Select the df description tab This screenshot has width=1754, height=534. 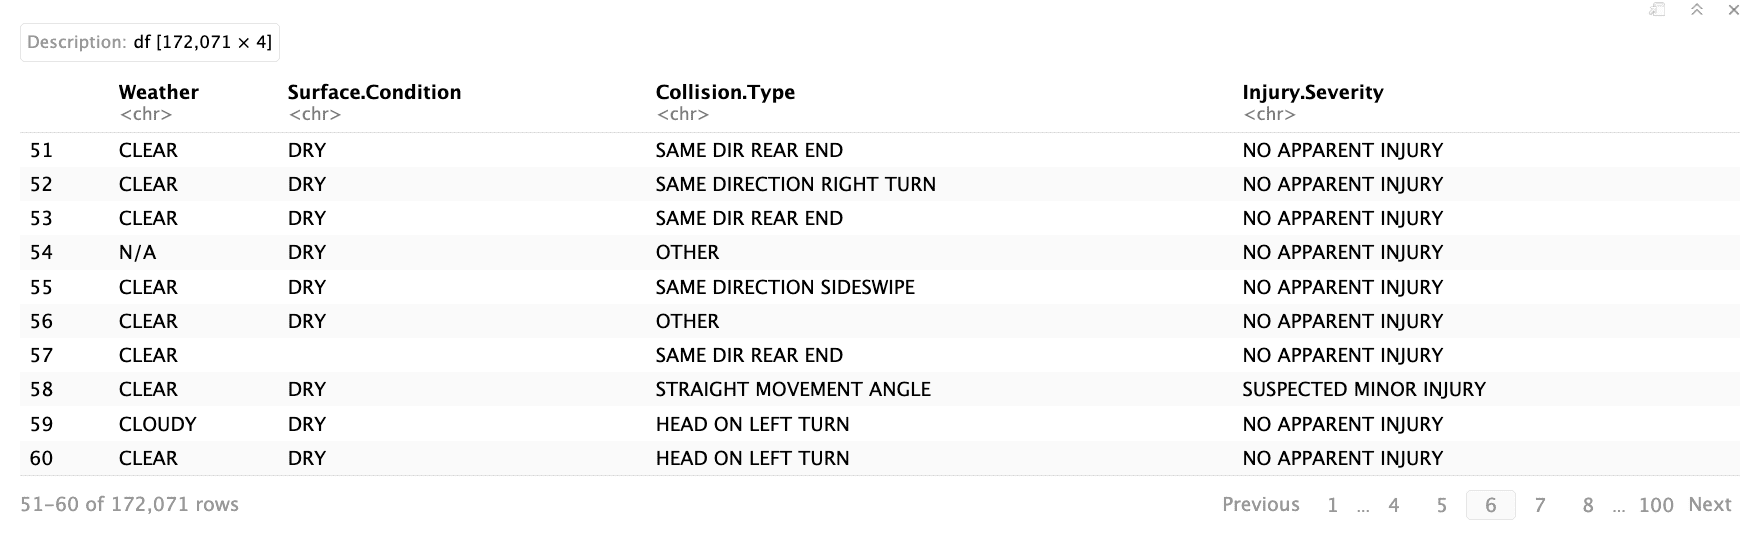(150, 42)
